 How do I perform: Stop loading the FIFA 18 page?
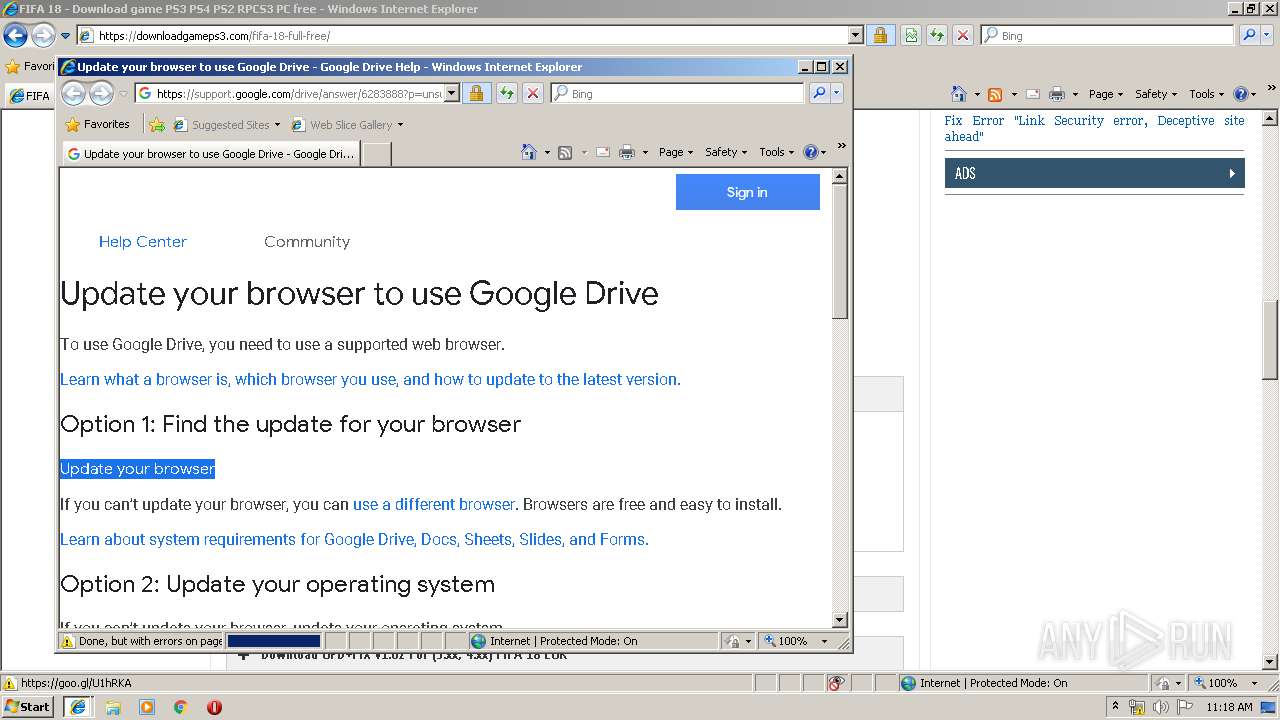point(963,35)
